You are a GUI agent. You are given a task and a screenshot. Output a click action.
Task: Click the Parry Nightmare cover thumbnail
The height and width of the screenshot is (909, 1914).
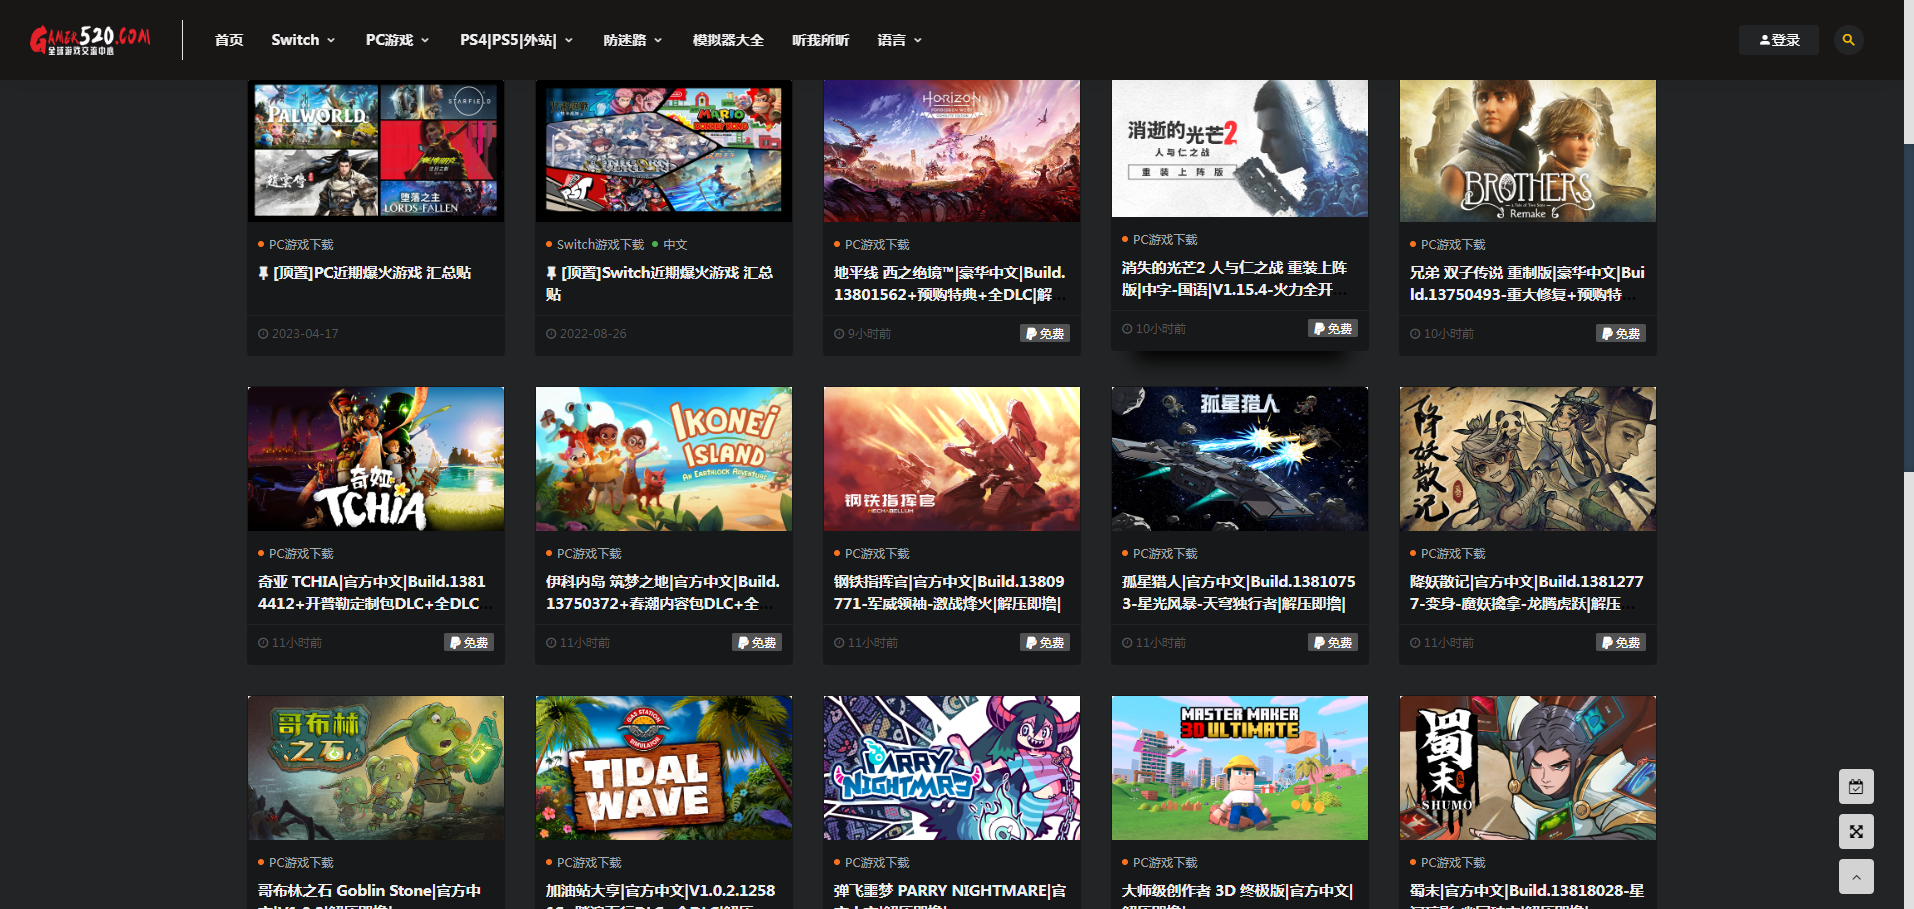952,768
